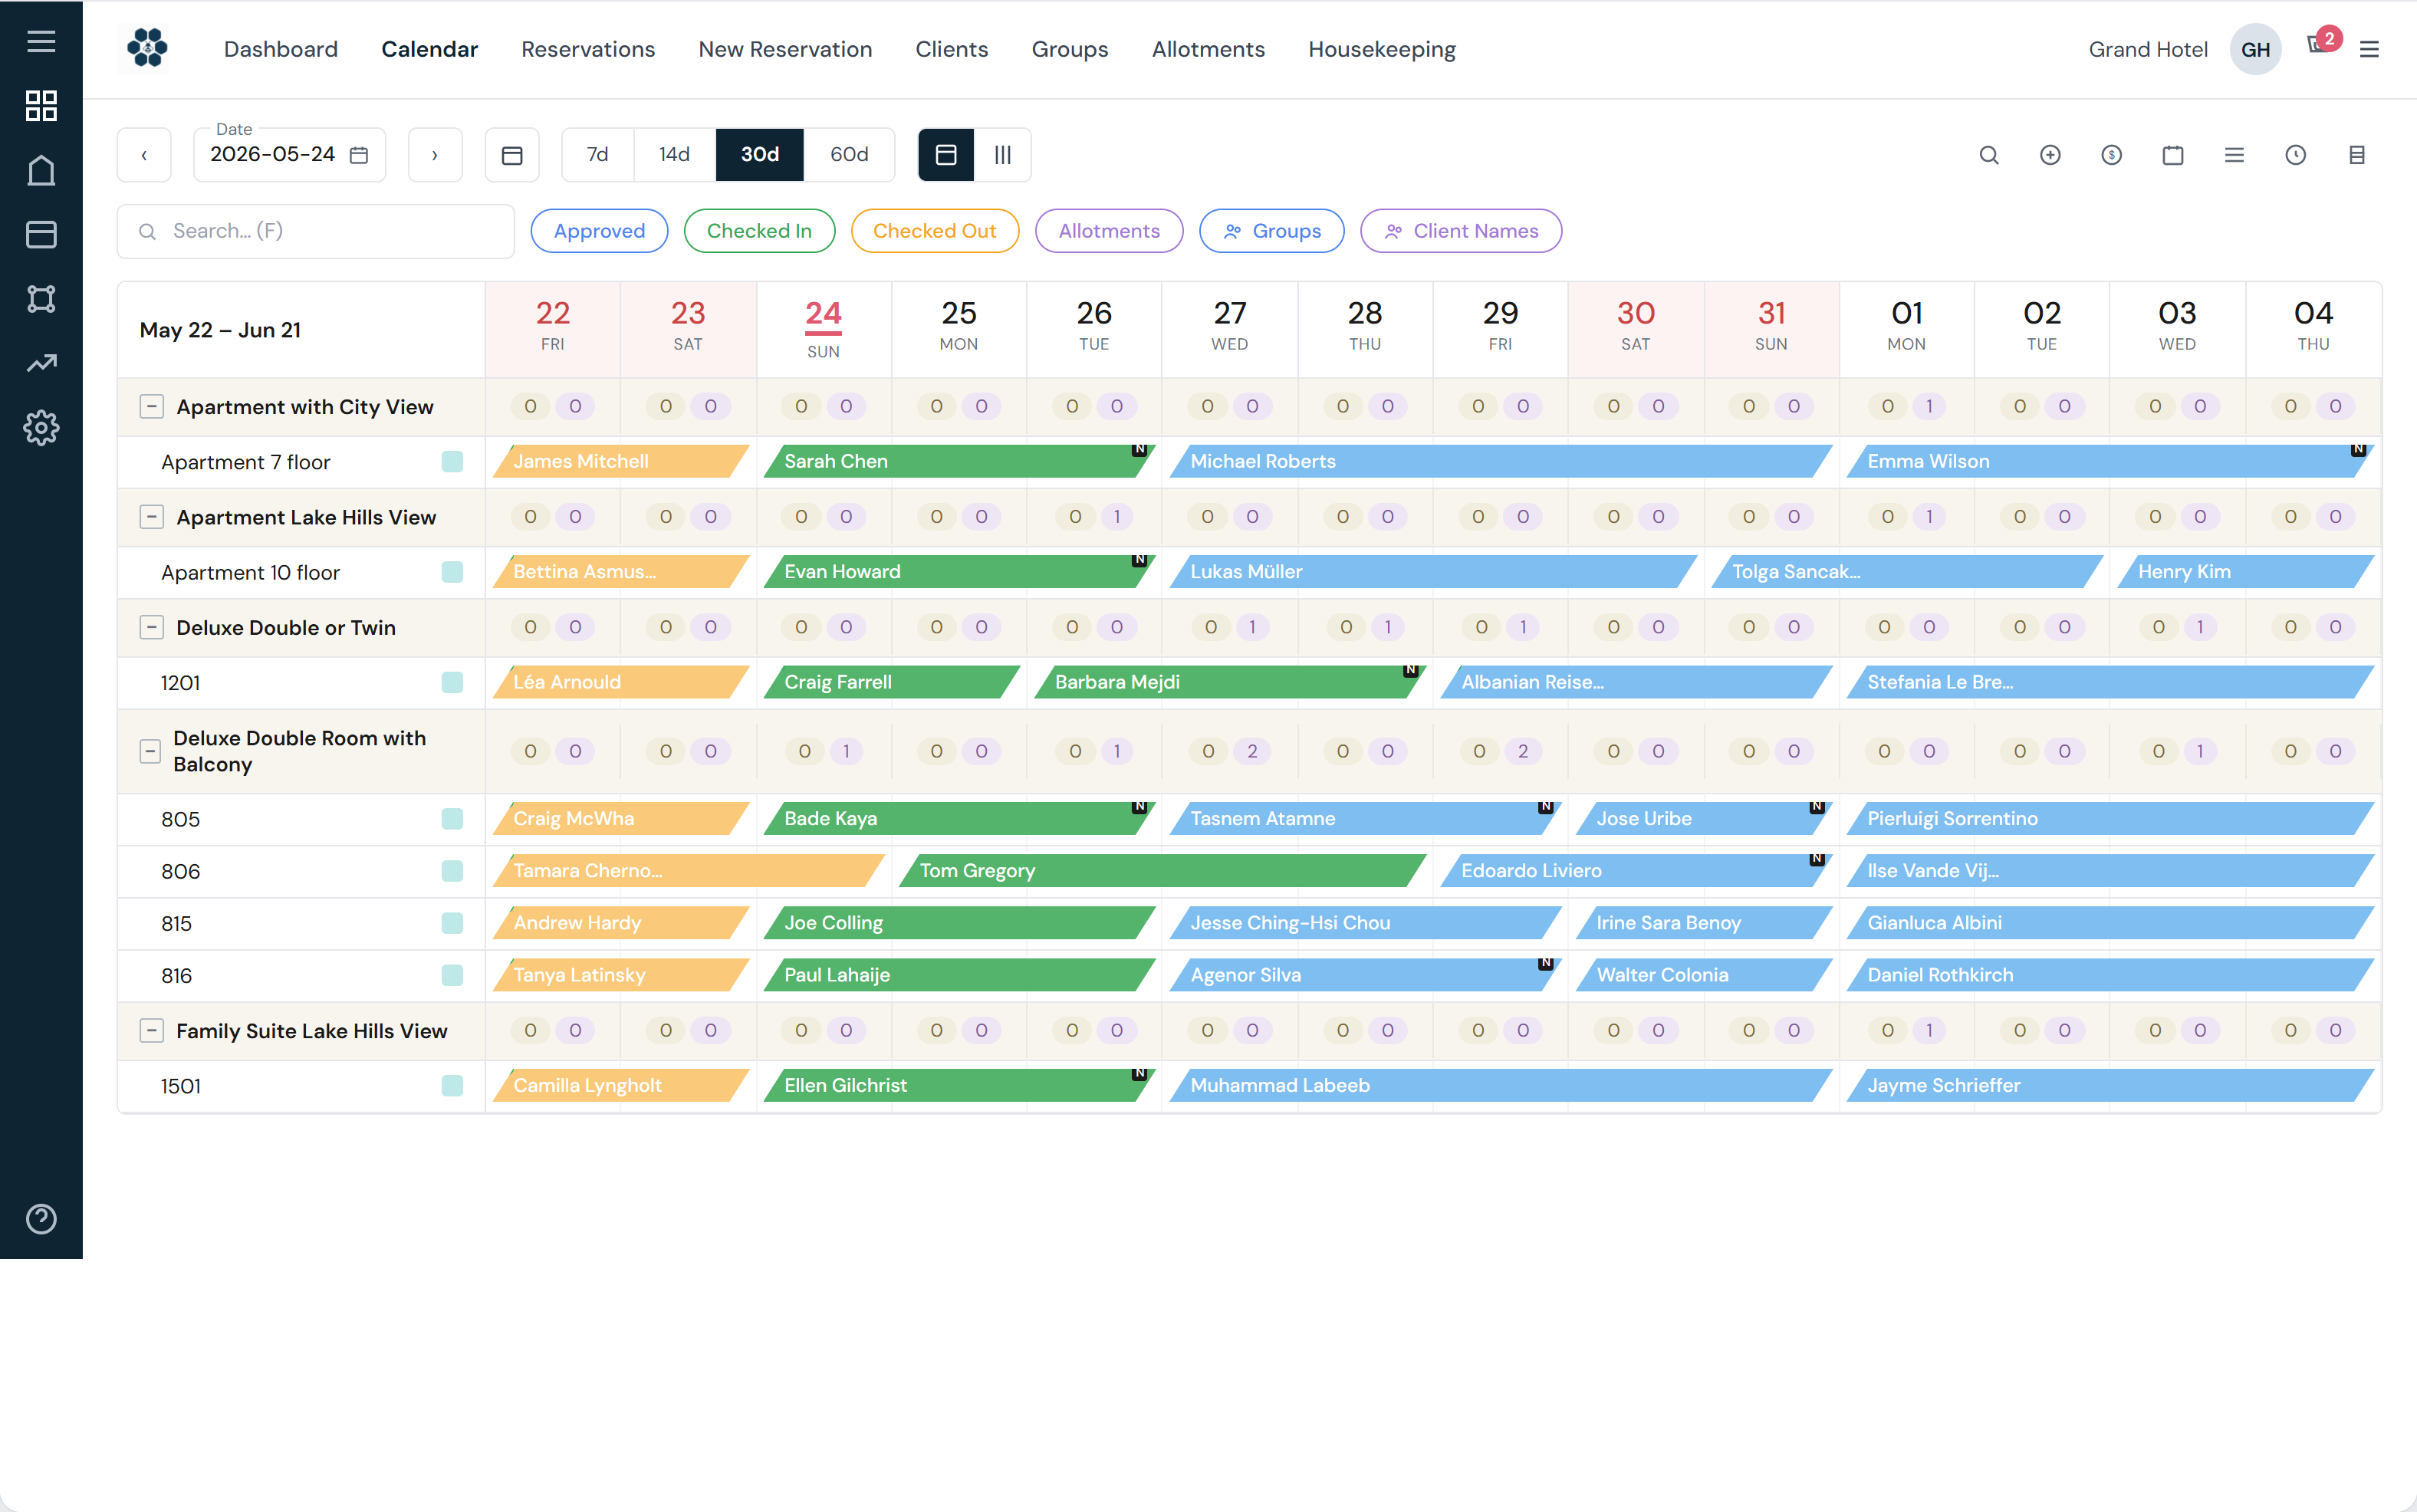Viewport: 2417px width, 1512px height.
Task: Open Barbara Mejdi reservation bar
Action: [x=1230, y=682]
